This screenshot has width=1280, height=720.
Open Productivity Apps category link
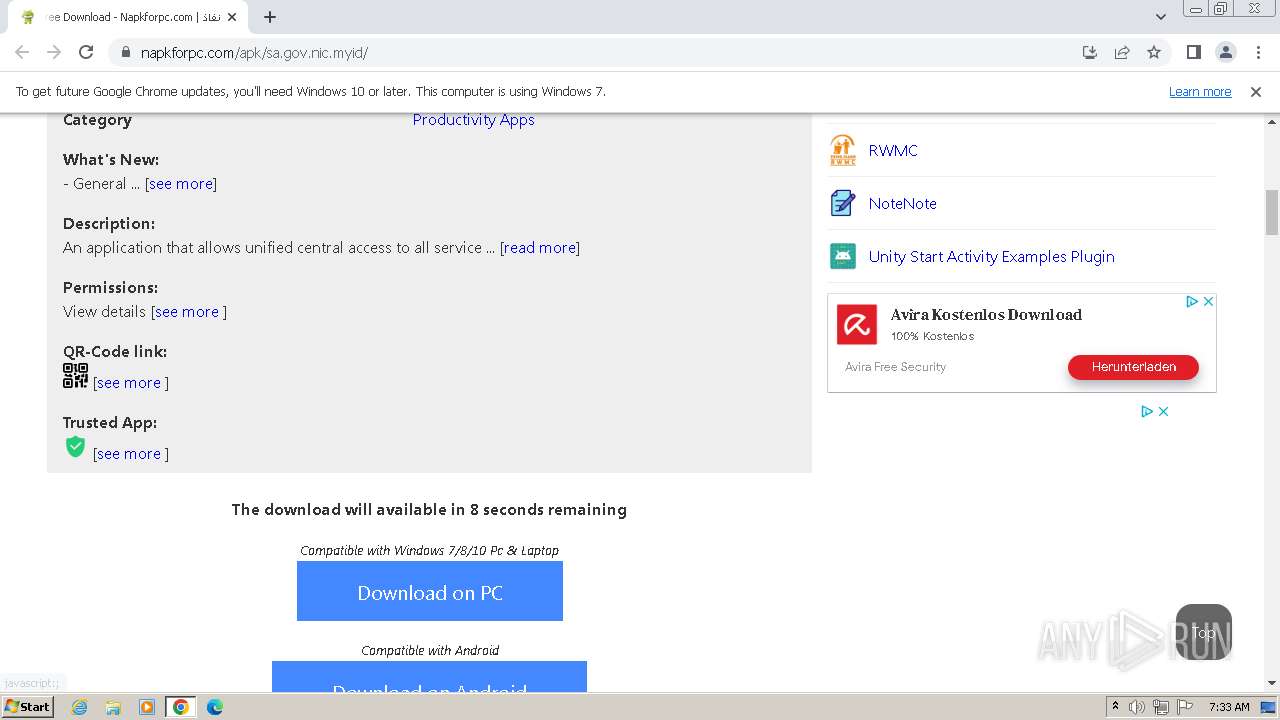[474, 120]
